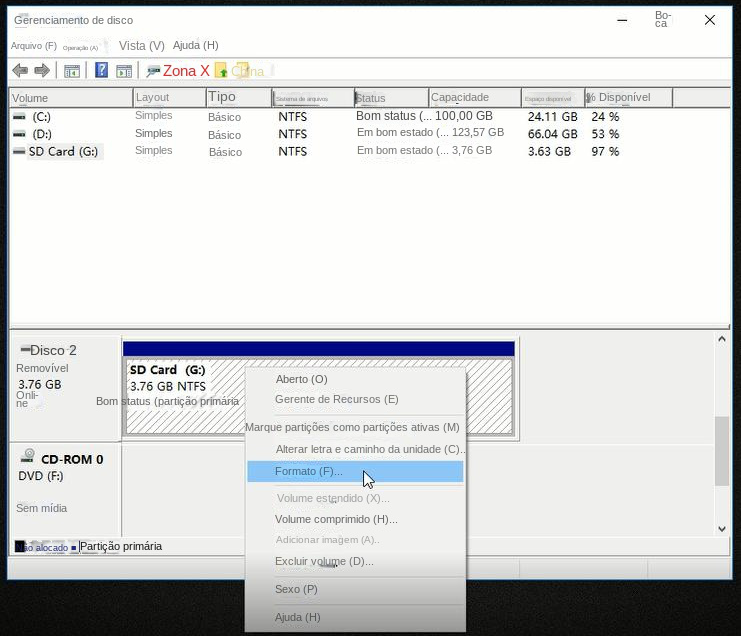
Task: Sort by the Volume column header
Action: tap(30, 98)
